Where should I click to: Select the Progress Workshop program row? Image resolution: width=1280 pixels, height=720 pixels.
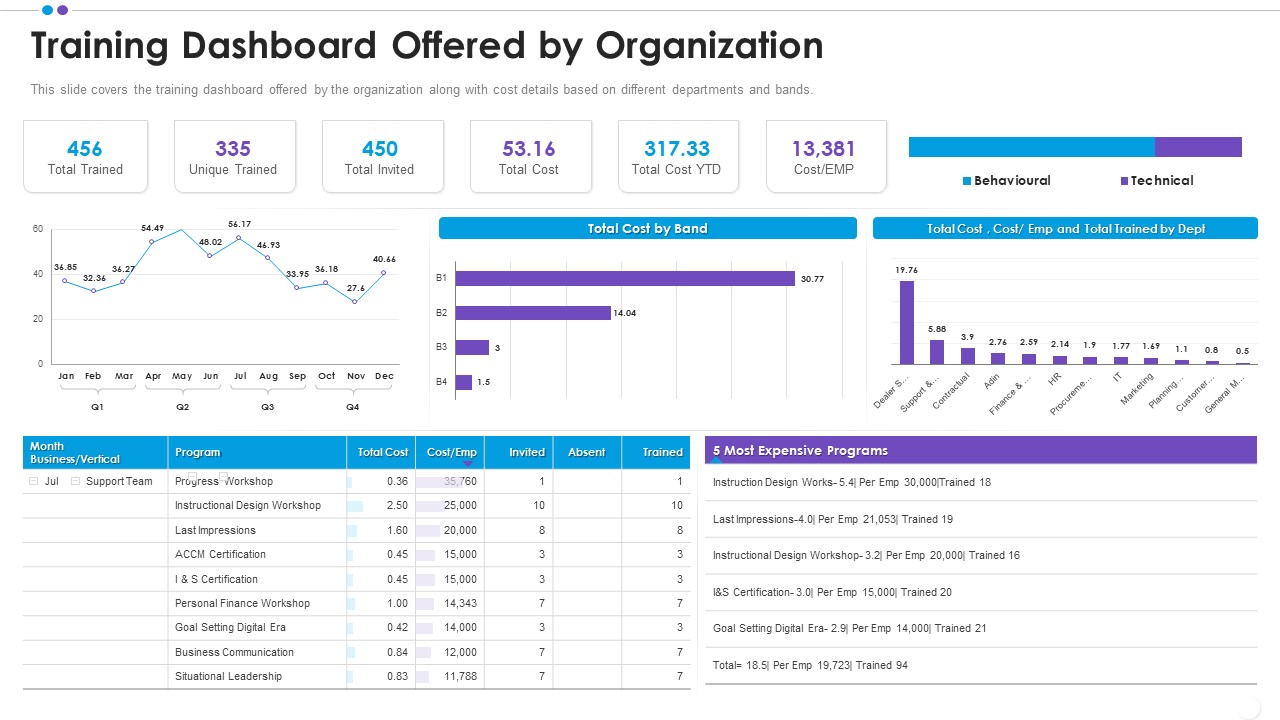click(356, 481)
